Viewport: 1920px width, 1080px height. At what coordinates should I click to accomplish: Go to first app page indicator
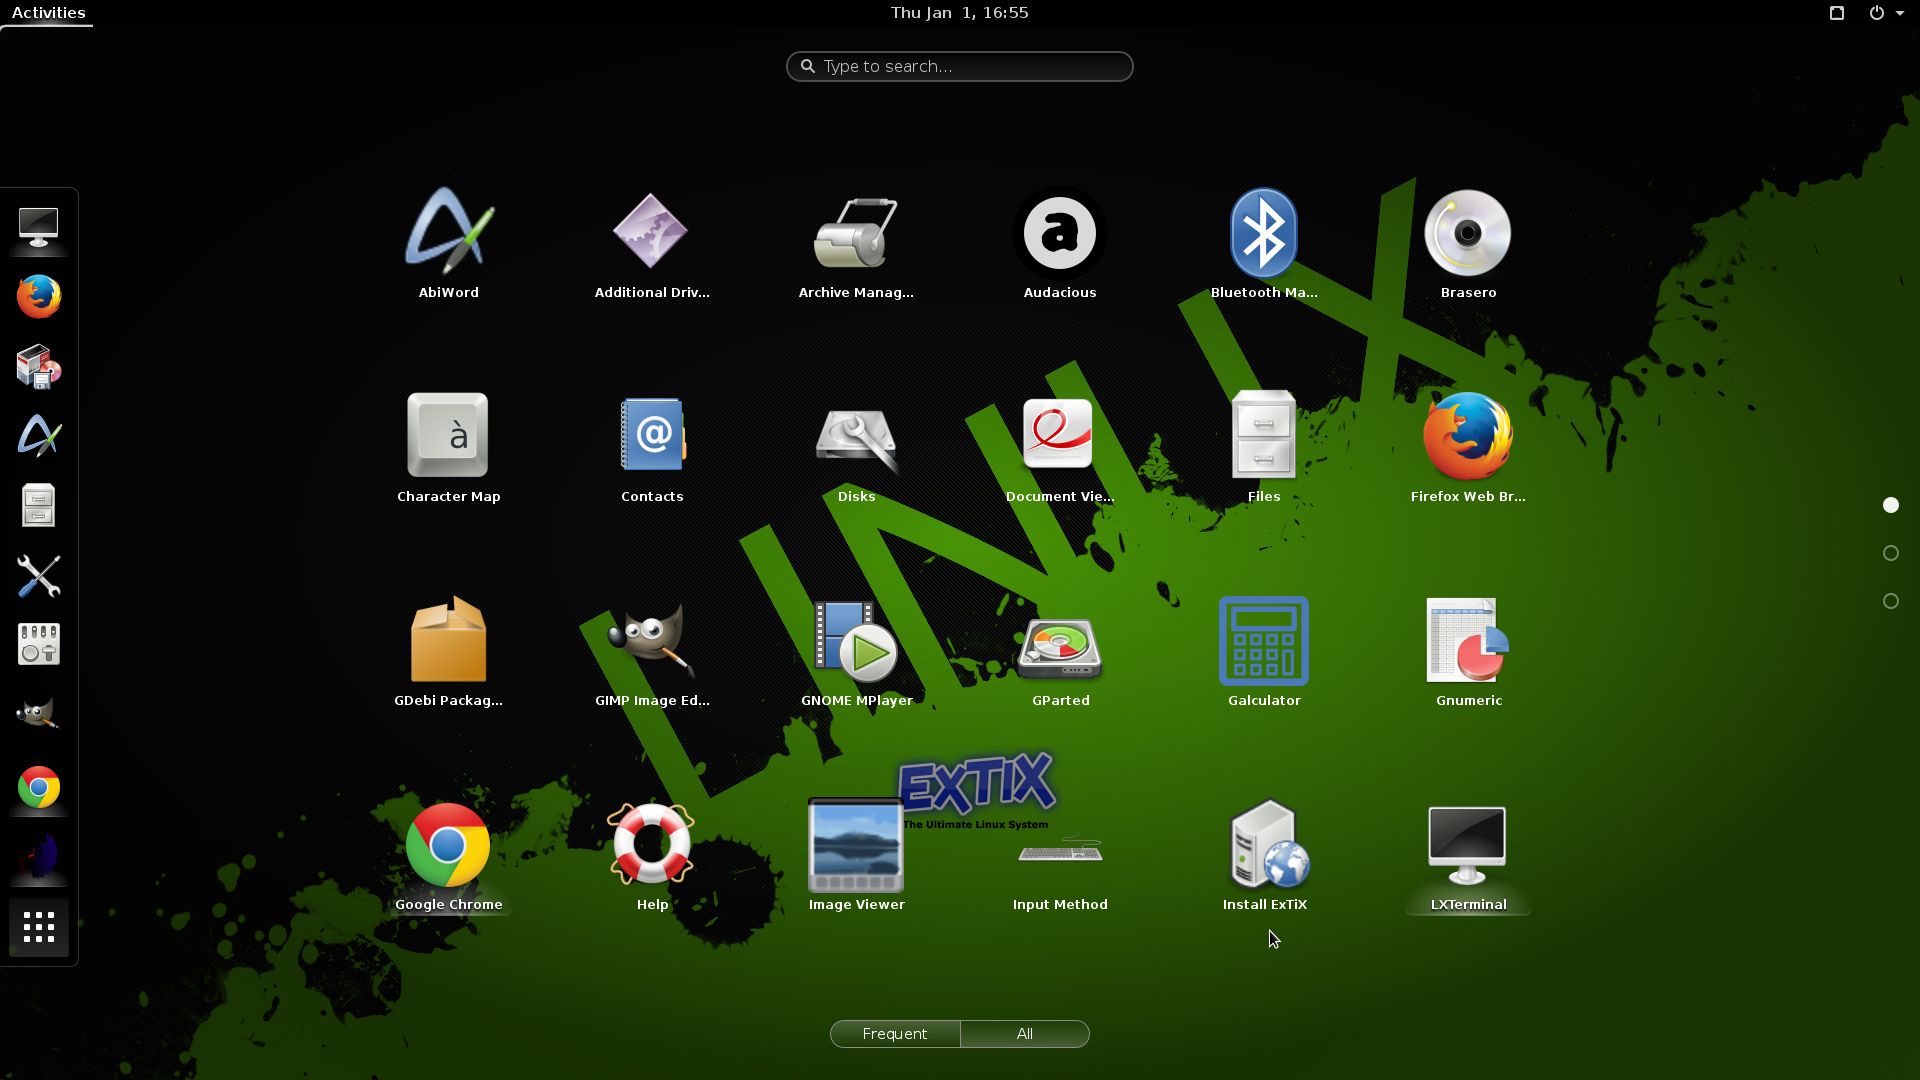(x=1890, y=505)
